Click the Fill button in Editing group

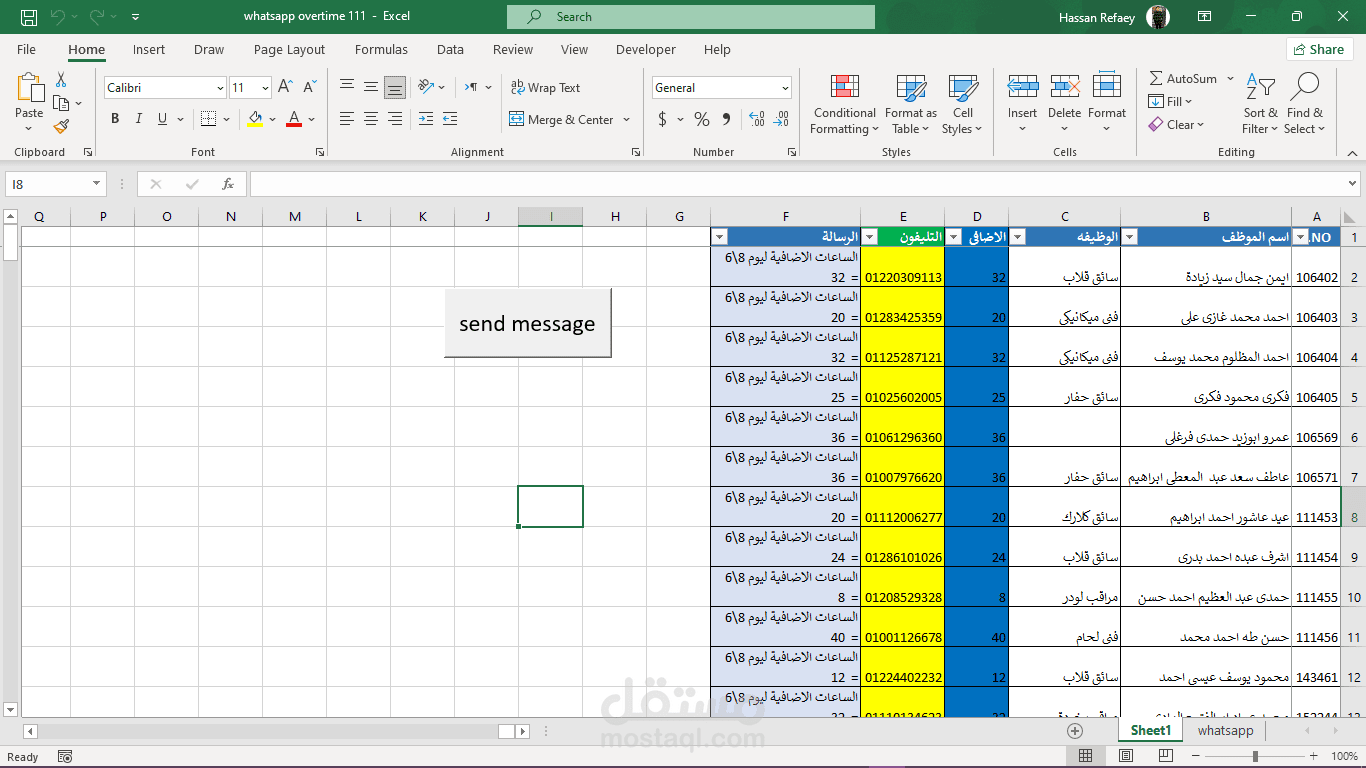pos(1171,101)
